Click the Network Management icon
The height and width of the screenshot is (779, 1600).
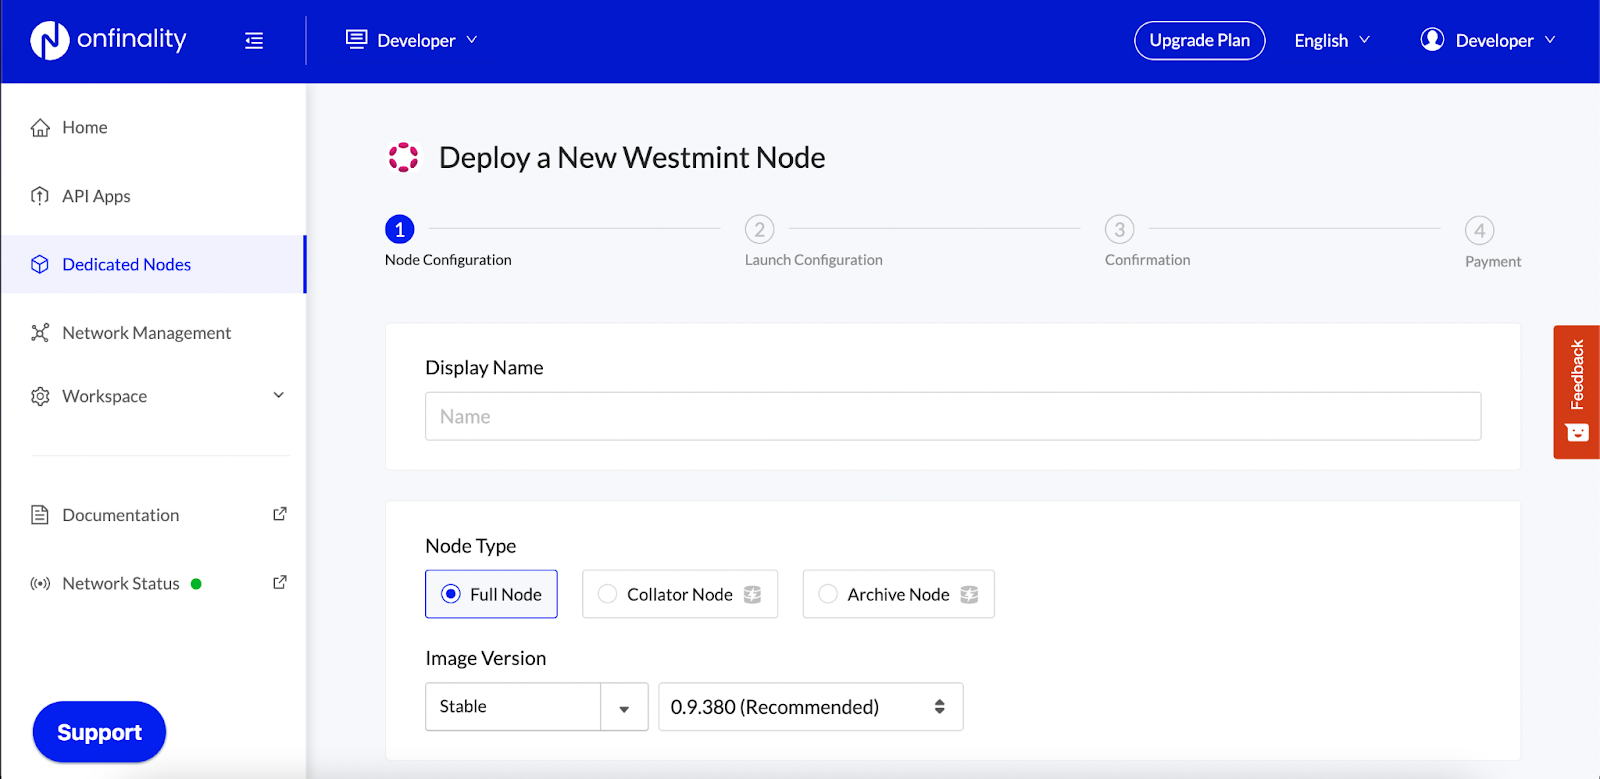click(40, 333)
